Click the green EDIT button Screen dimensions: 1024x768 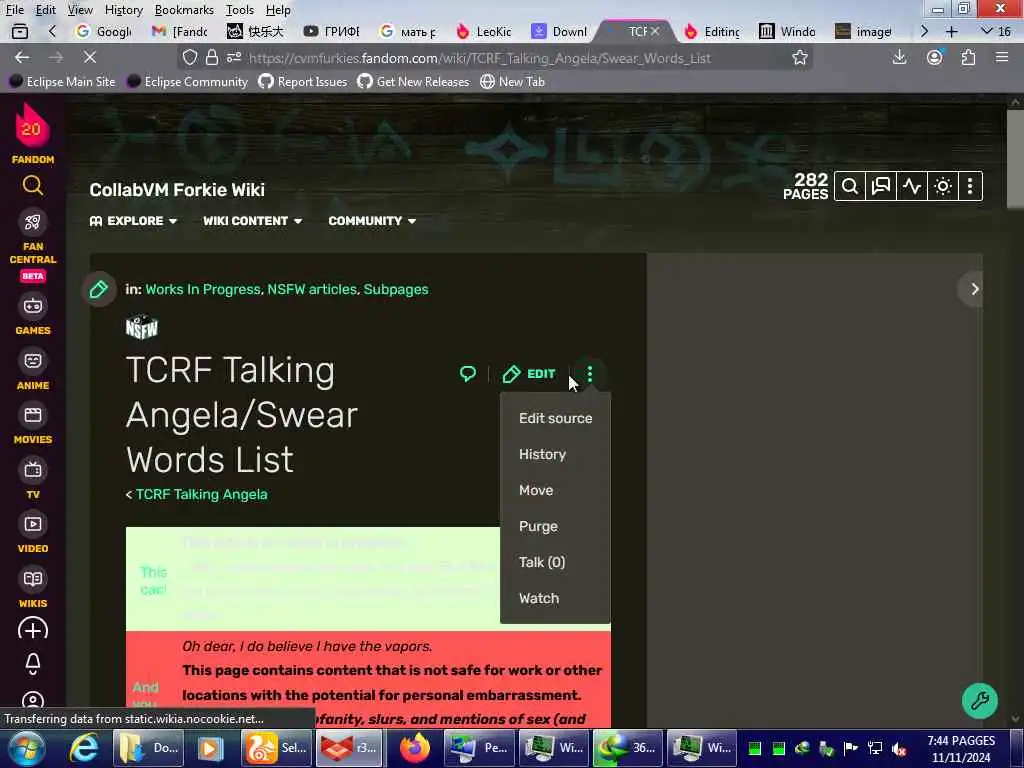(x=529, y=374)
